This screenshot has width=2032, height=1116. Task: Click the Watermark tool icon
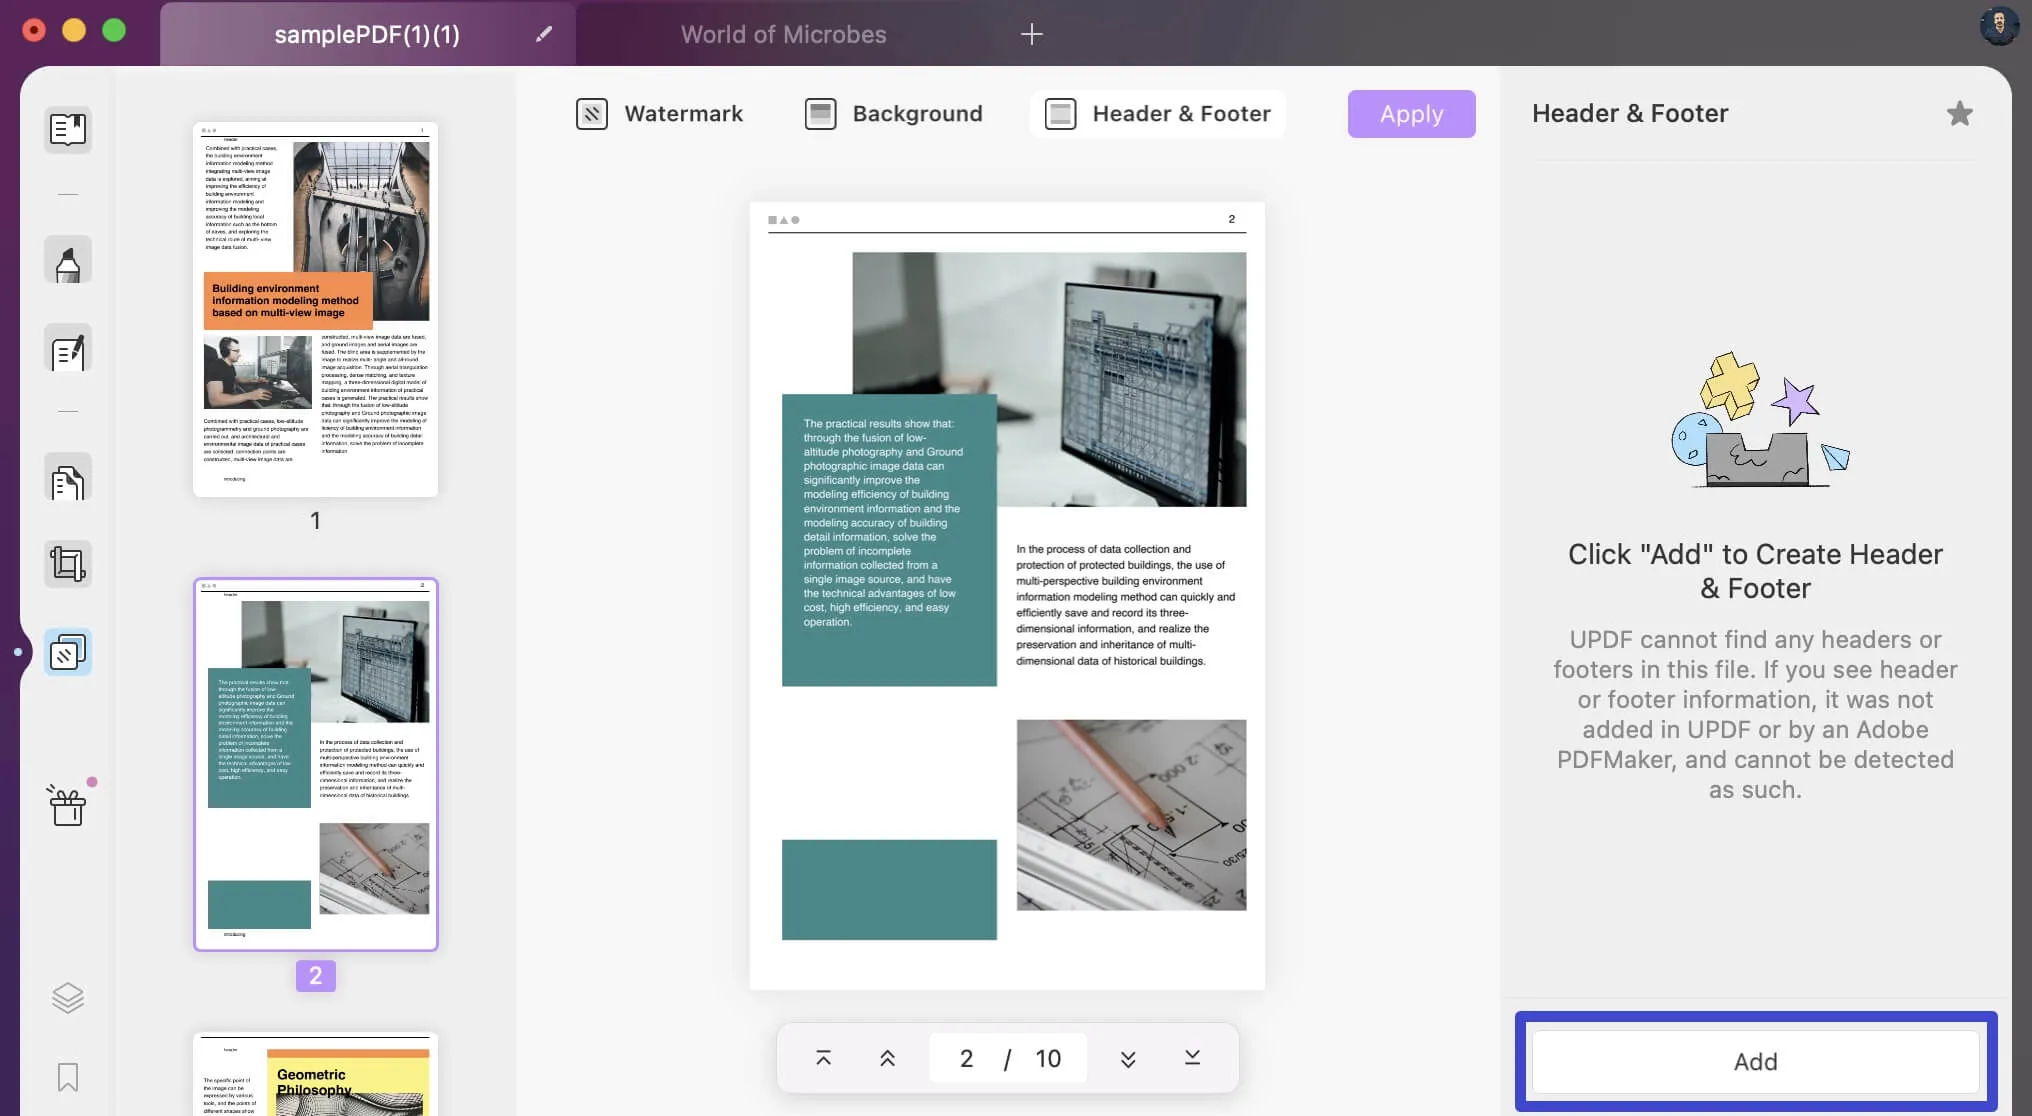(591, 114)
